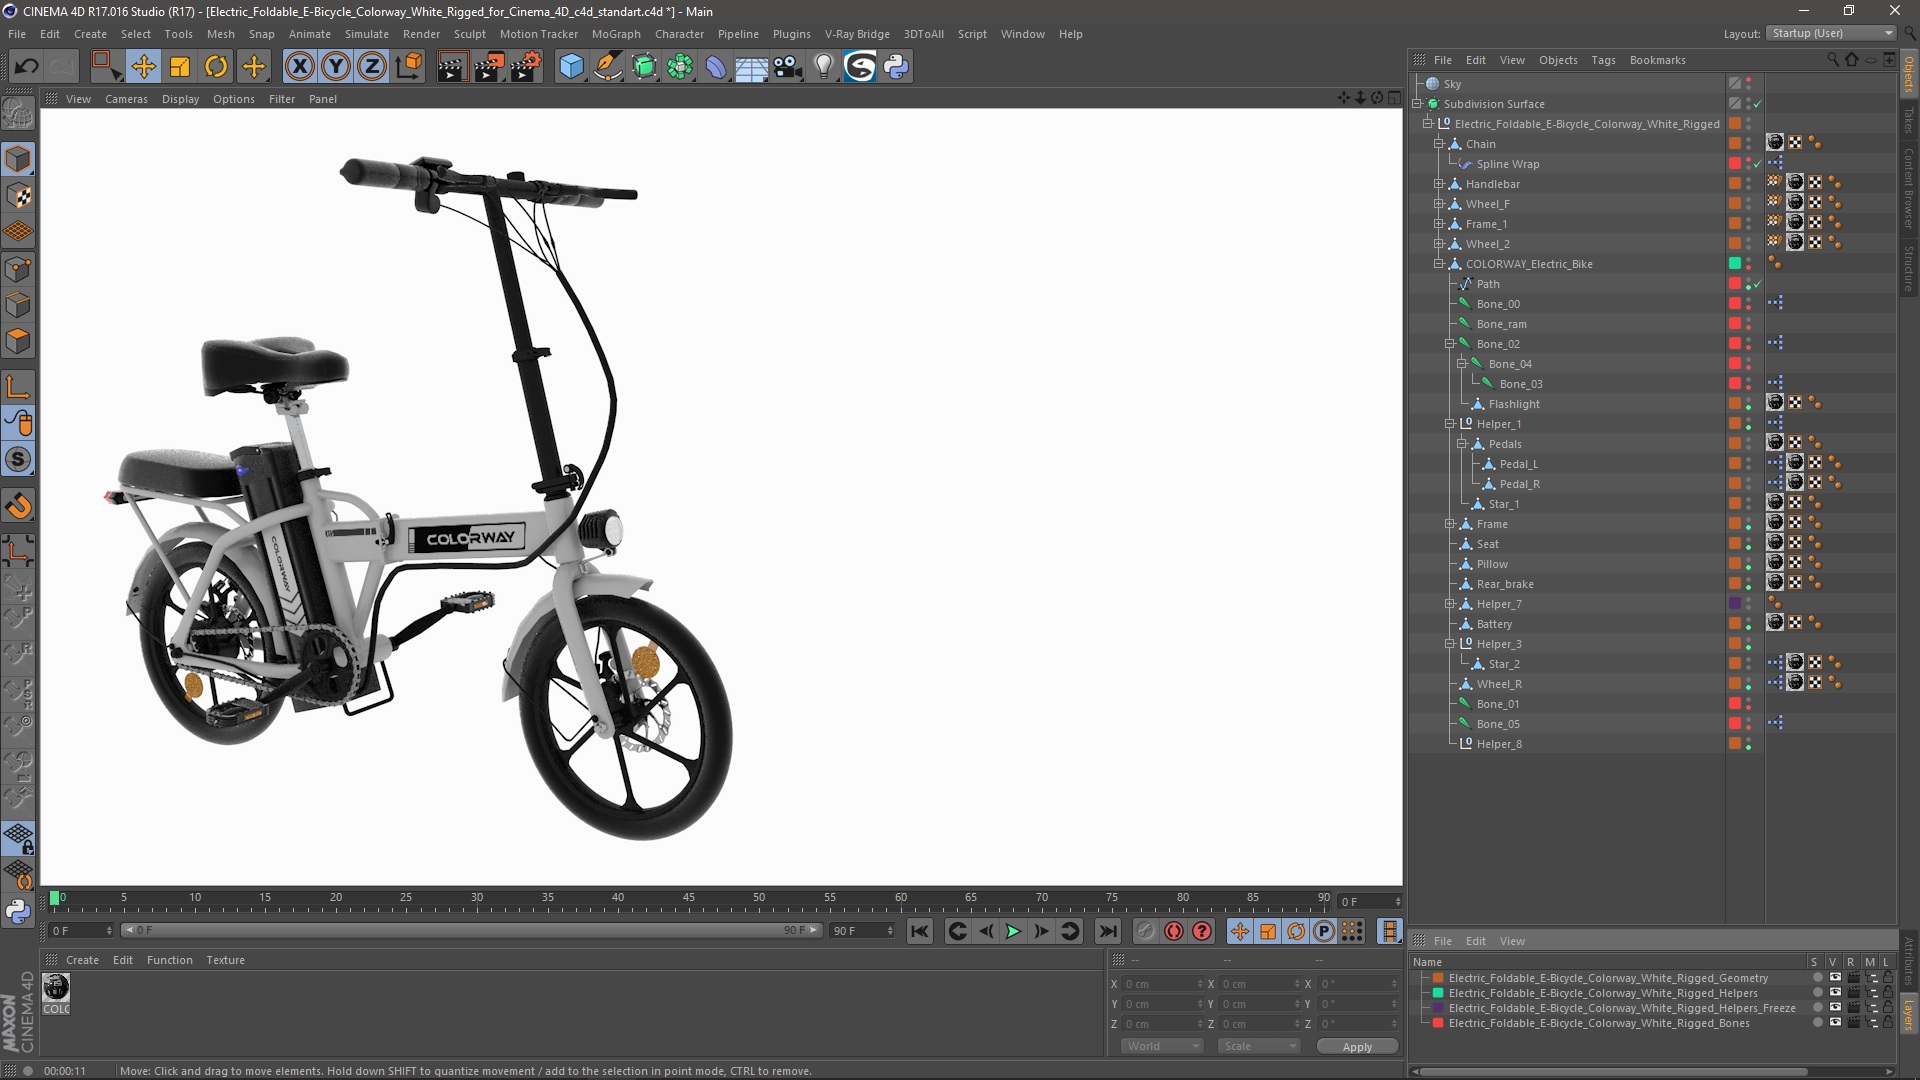Open the MoGraph array icon
1920x1080 pixels.
pos(680,66)
